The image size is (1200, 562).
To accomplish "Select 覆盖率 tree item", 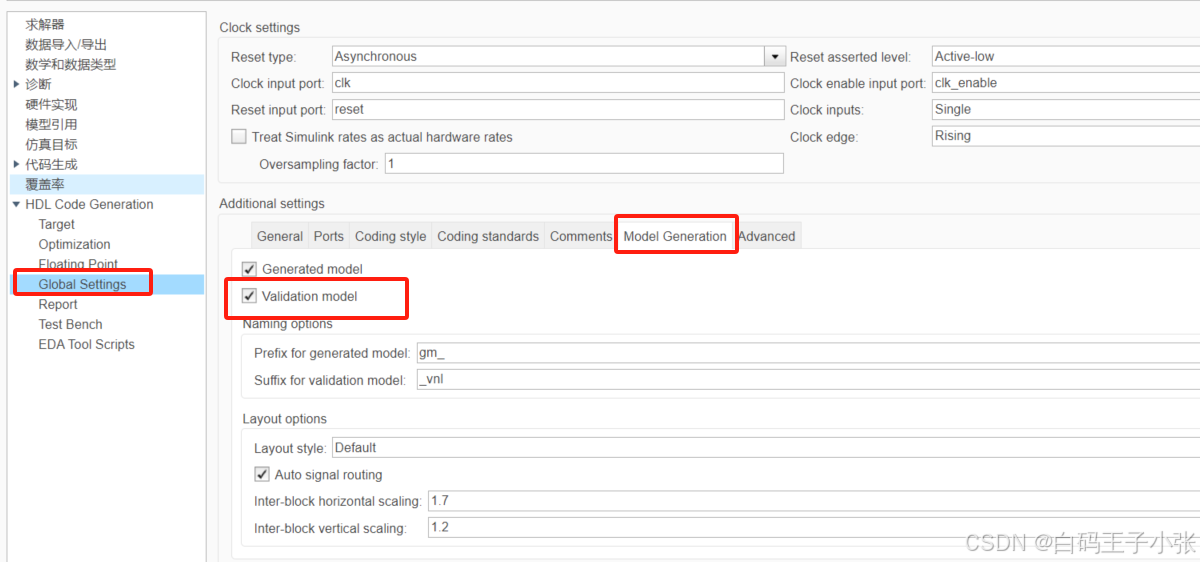I will pos(45,184).
